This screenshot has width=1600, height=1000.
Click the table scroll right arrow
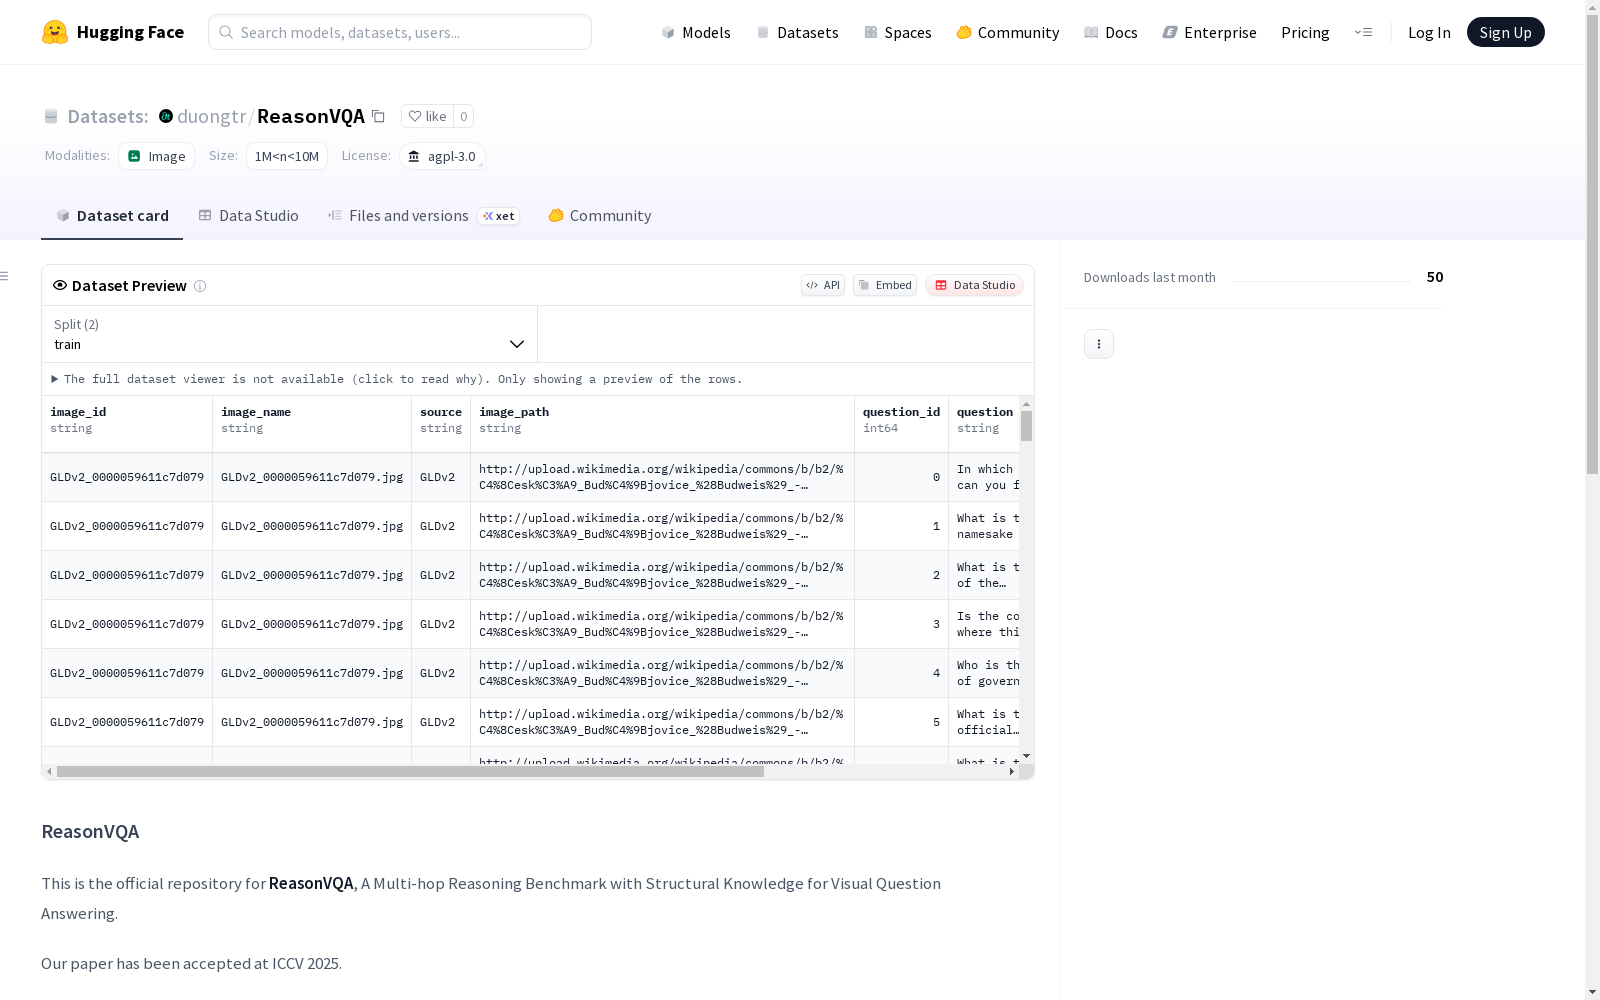click(x=1012, y=772)
